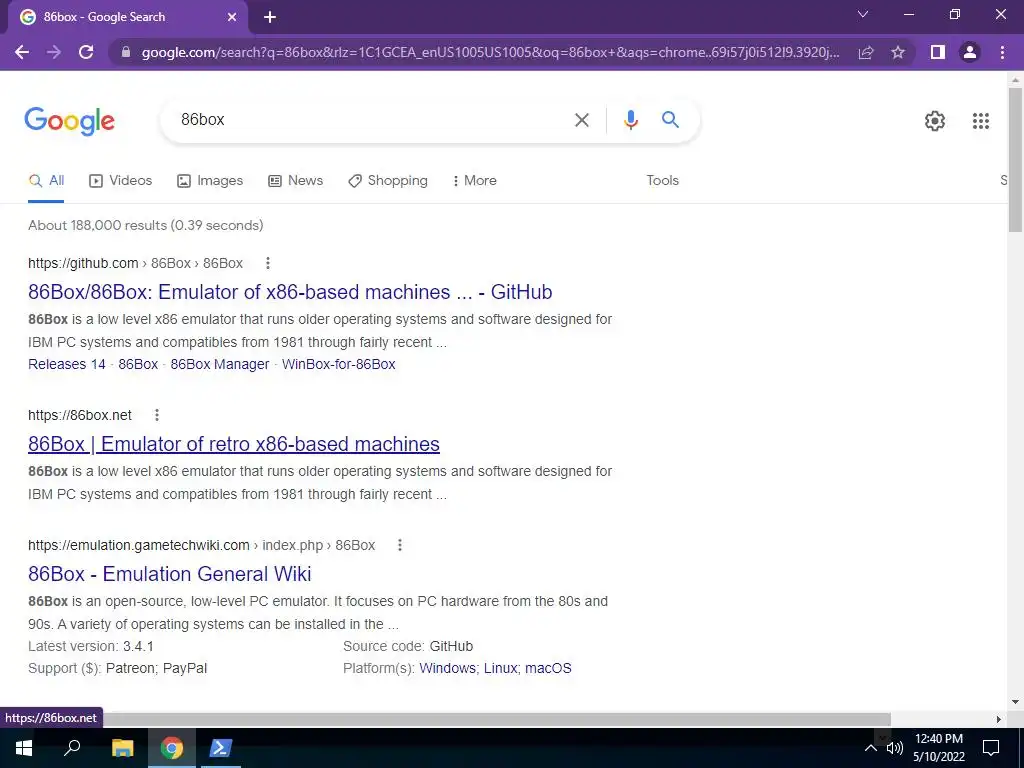Screen dimensions: 1024x768
Task: Reload the page with the refresh icon
Action: (x=86, y=52)
